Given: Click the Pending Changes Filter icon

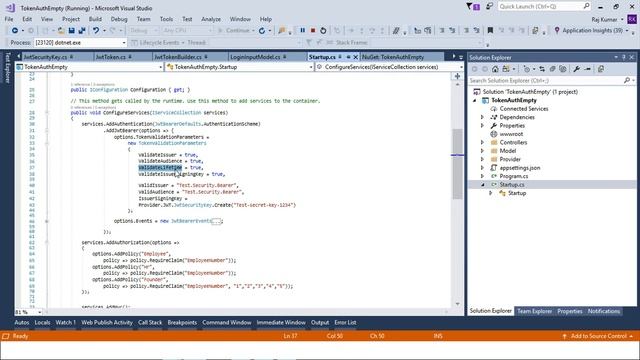Looking at the screenshot, I should click(x=527, y=69).
